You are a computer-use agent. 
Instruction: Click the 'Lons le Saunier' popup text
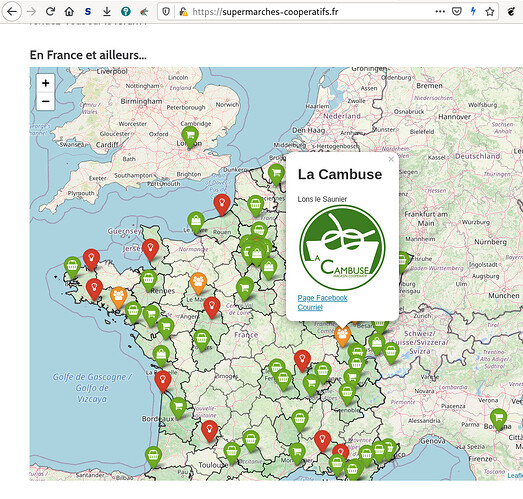322,199
